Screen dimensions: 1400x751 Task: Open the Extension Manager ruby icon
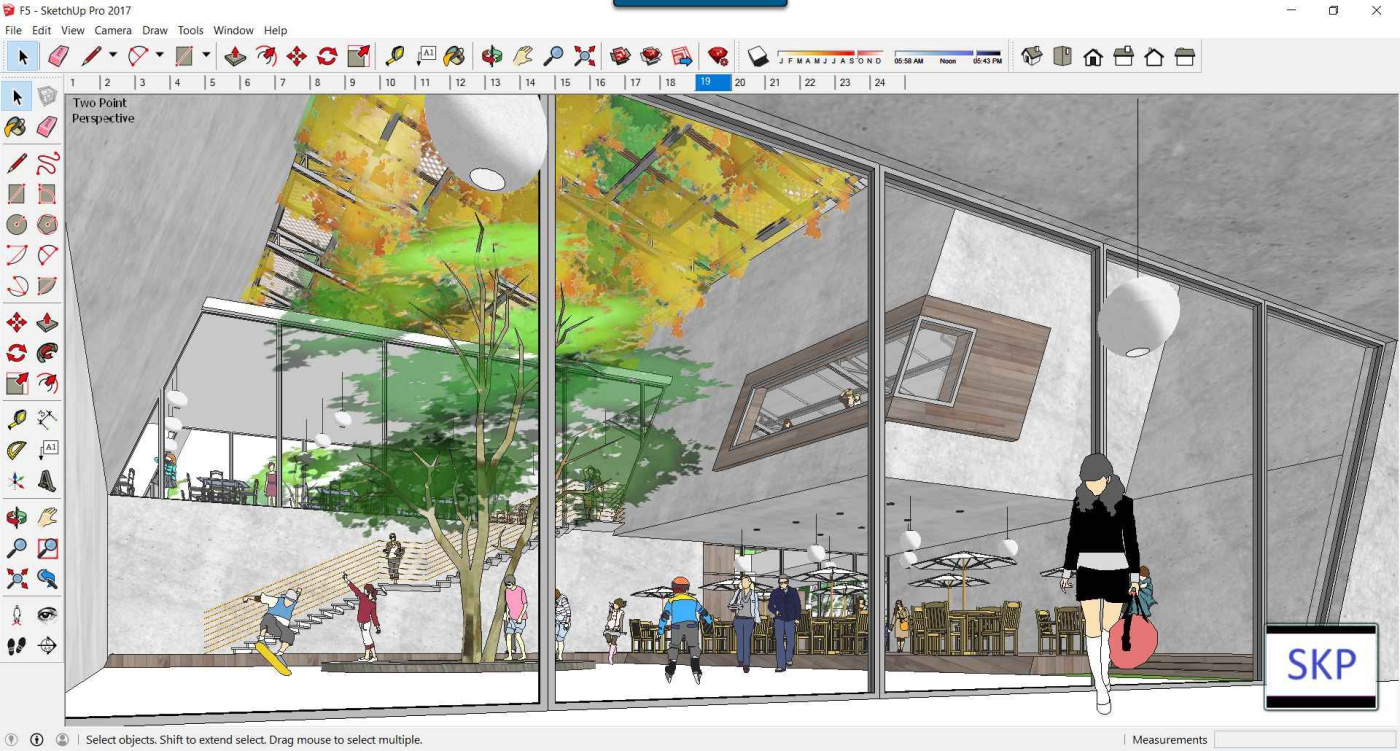click(x=717, y=56)
